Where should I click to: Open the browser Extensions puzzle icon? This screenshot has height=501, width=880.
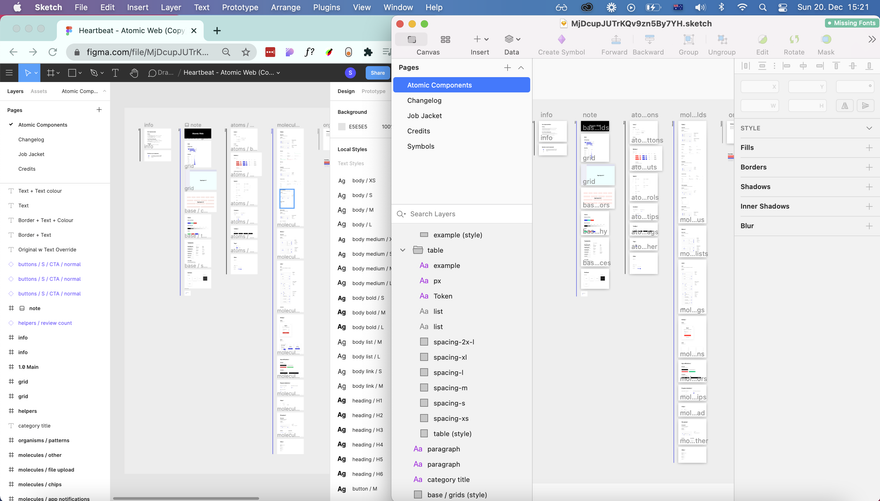tap(368, 52)
